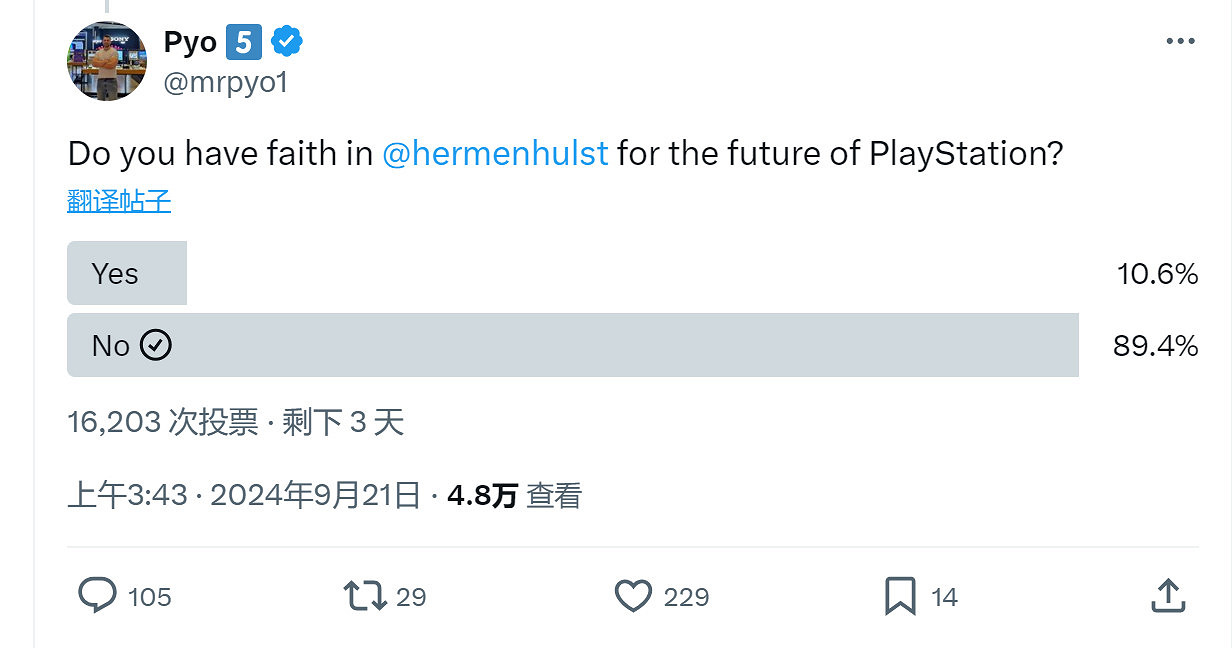Screen dimensions: 1232x648
Task: Expand replies by clicking the reply count 105
Action: (148, 596)
